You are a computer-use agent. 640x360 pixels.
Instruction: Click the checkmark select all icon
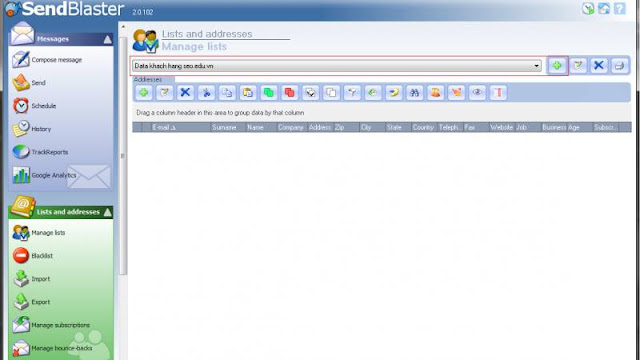310,93
